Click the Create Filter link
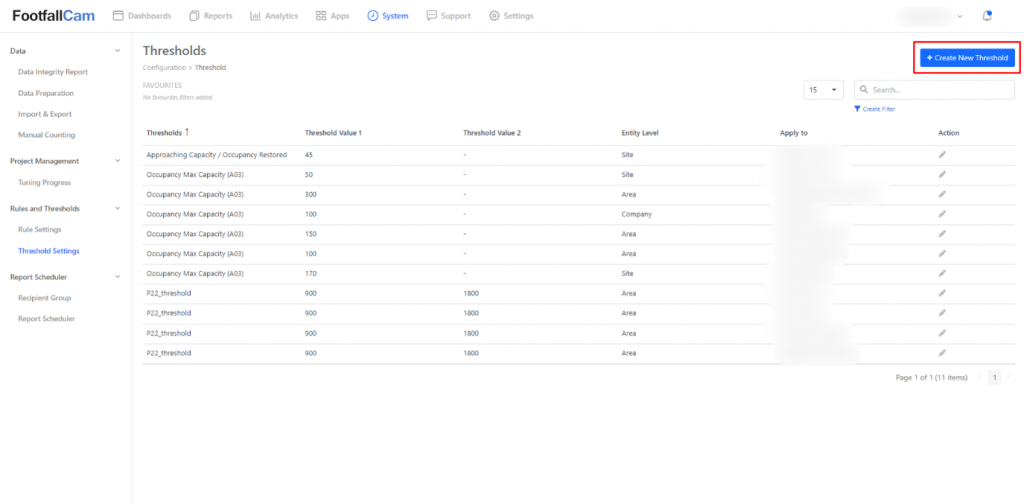Image resolution: width=1024 pixels, height=504 pixels. 875,109
